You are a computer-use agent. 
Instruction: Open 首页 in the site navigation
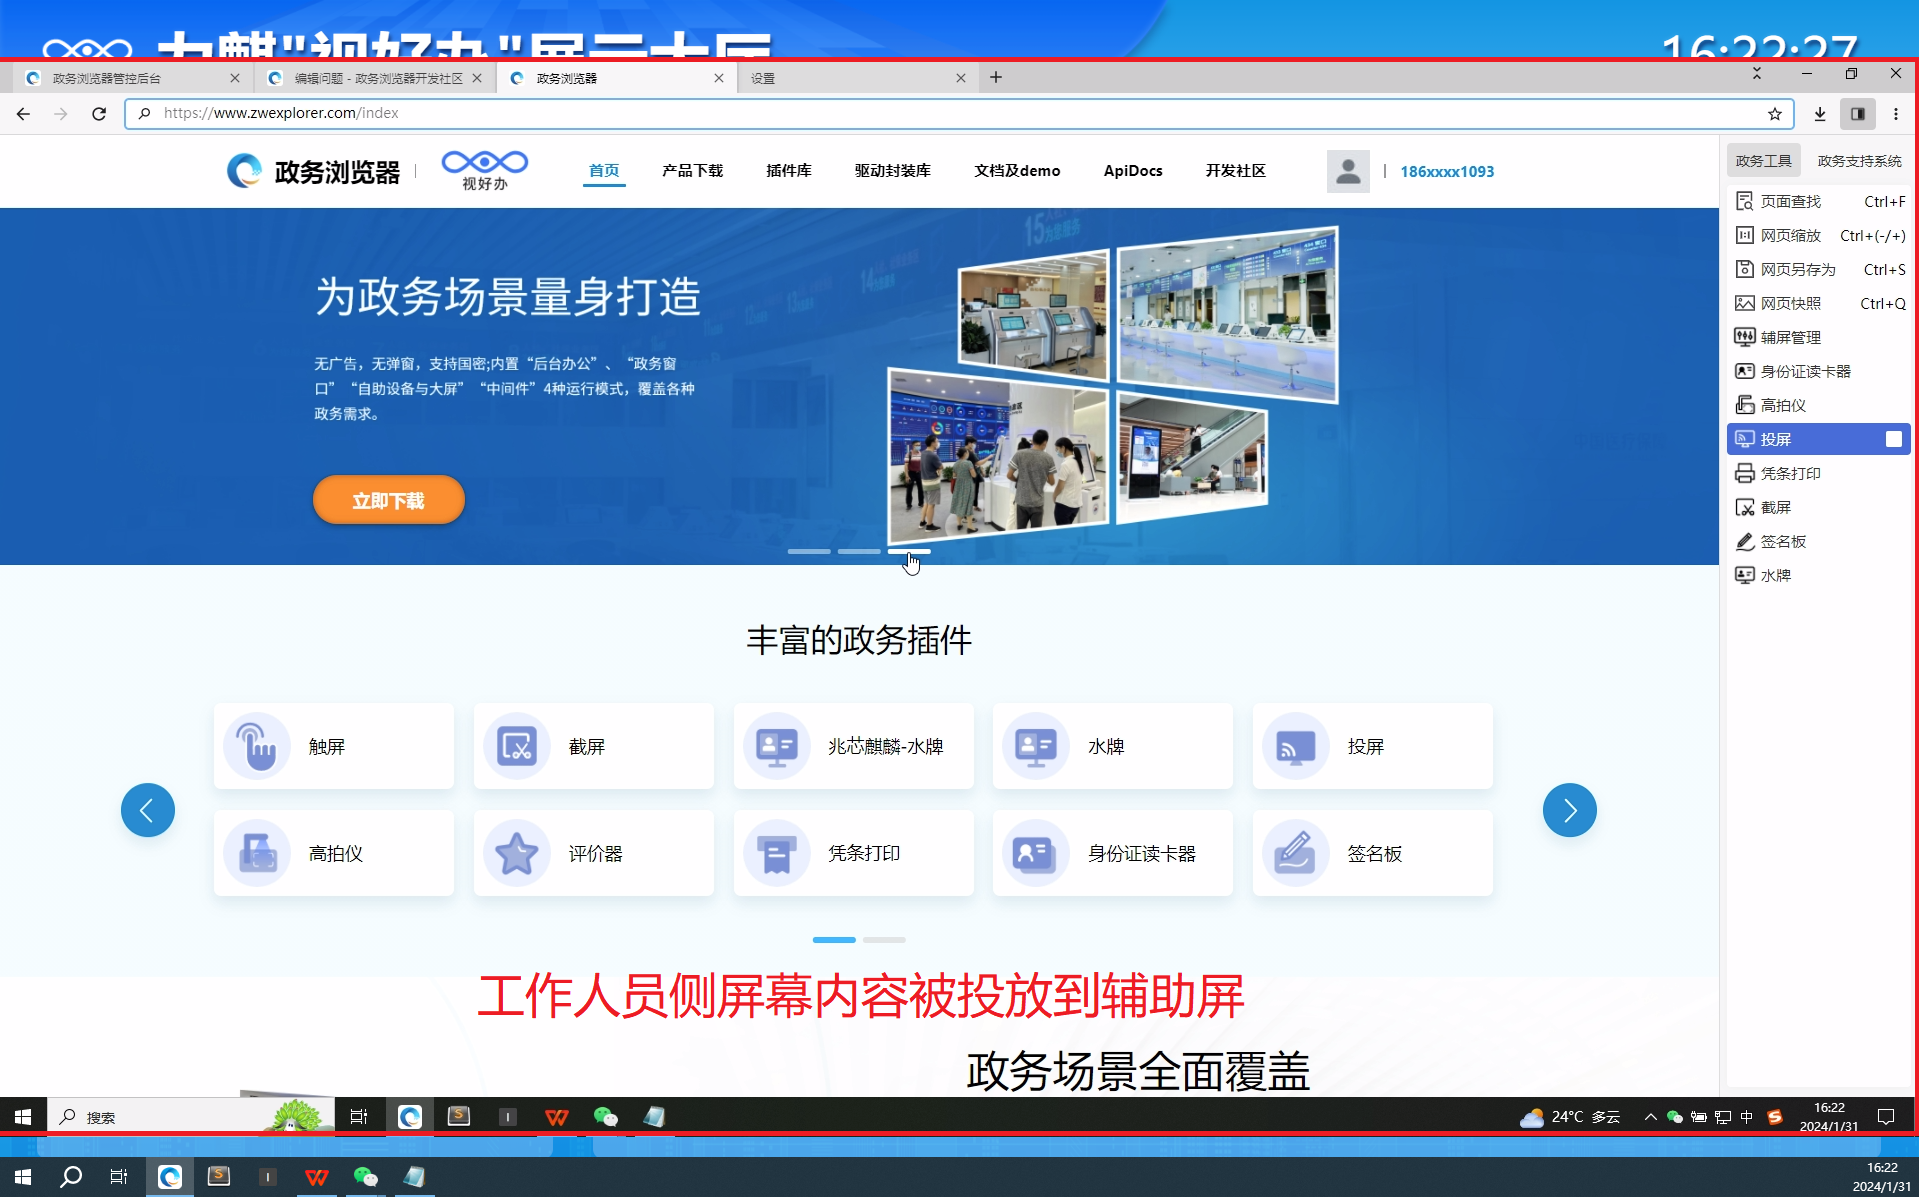(604, 171)
